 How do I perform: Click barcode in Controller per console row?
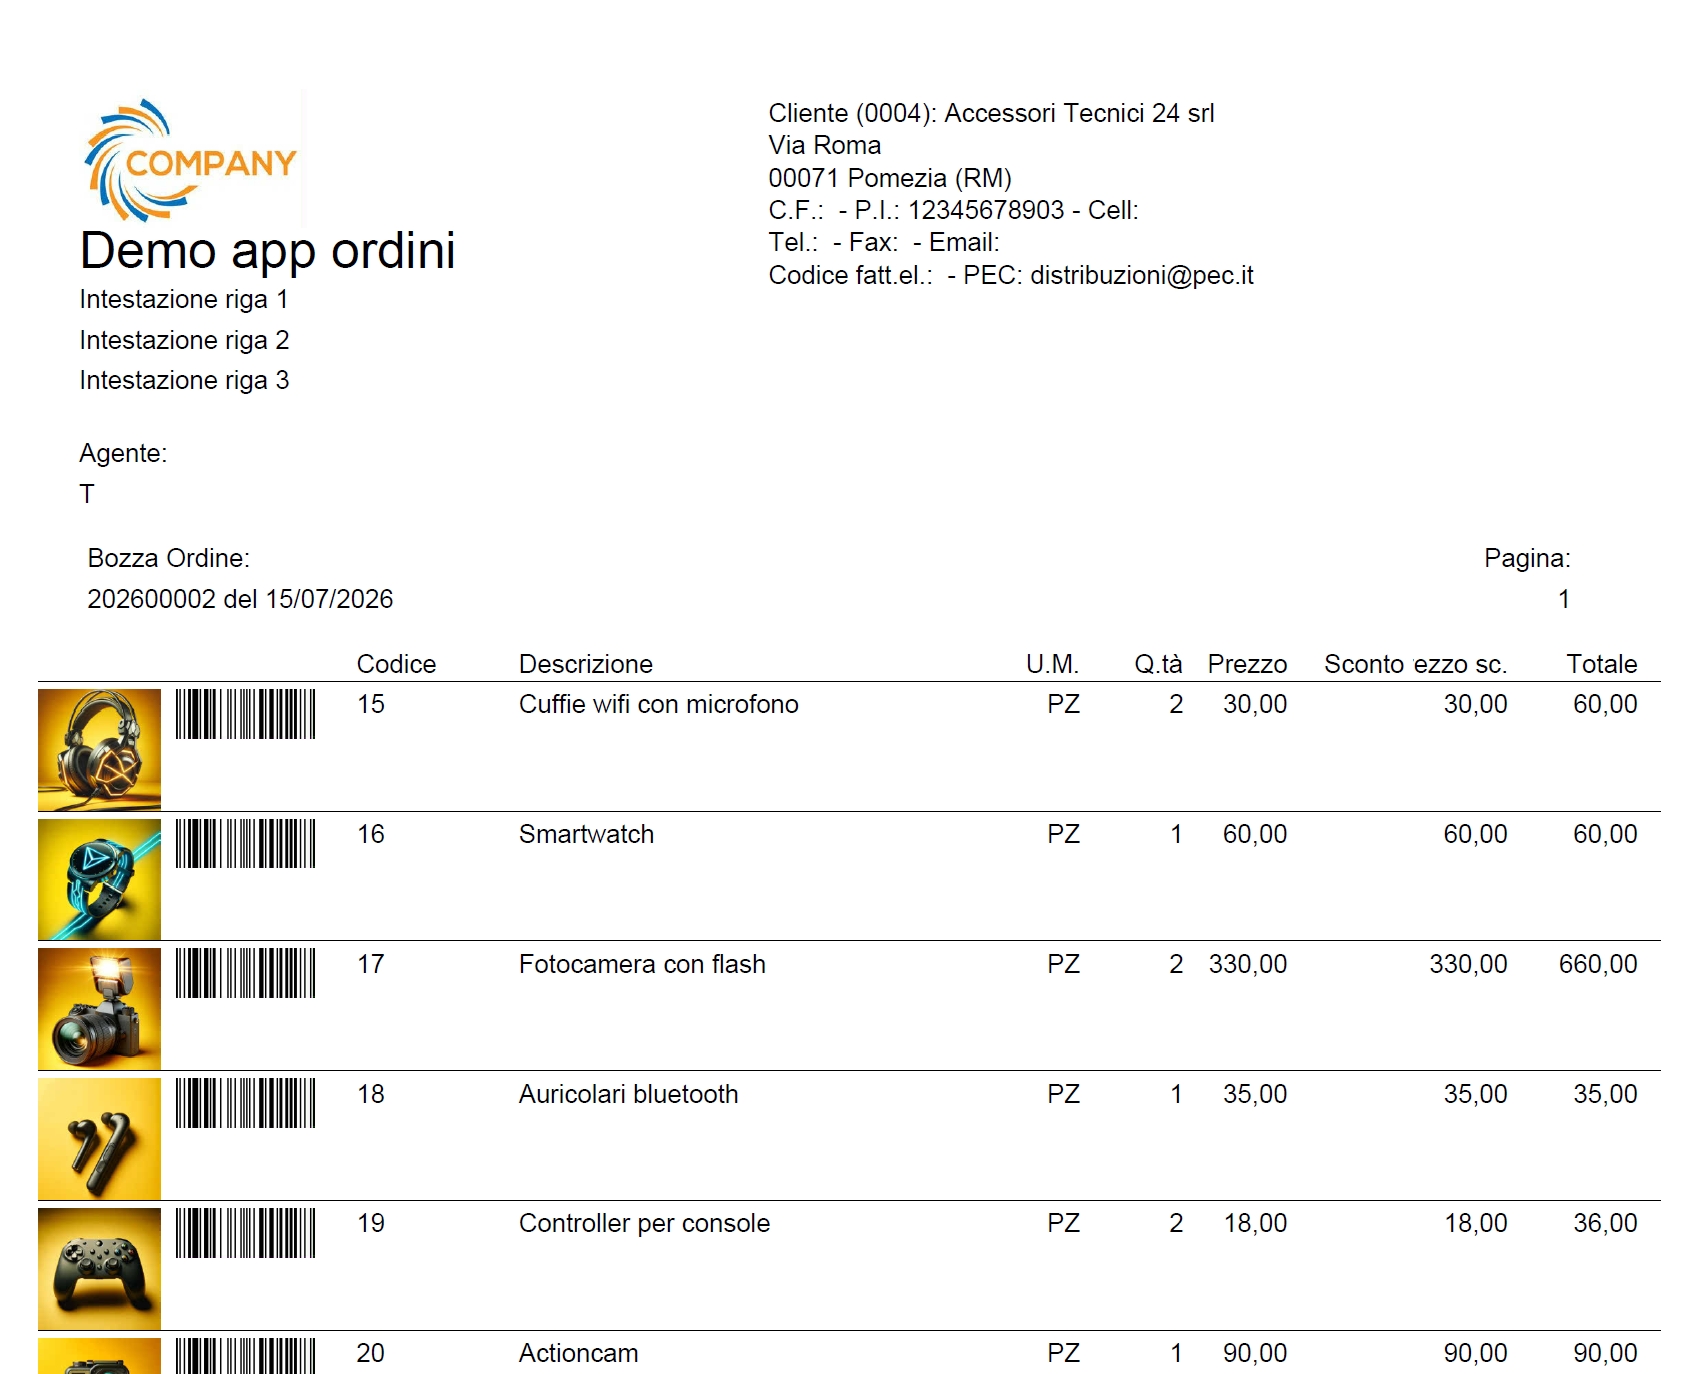(246, 1233)
